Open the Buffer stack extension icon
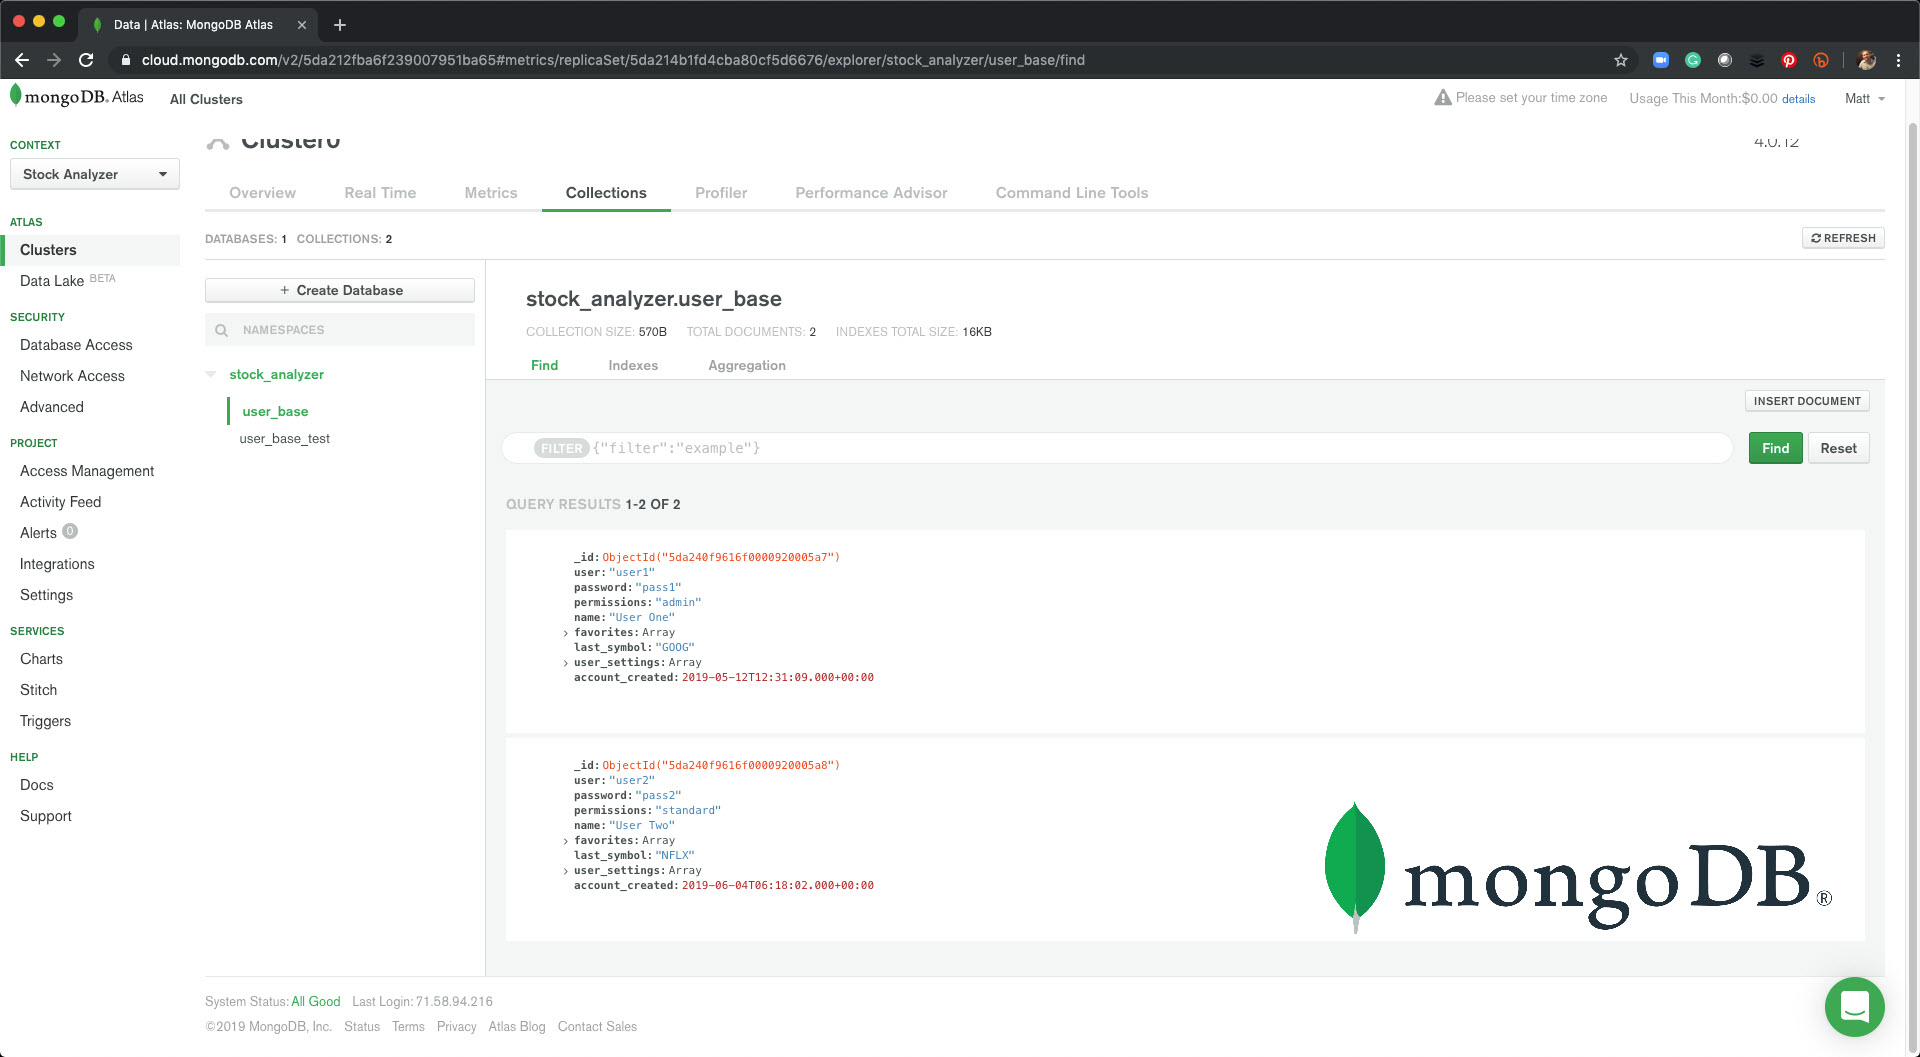 pyautogui.click(x=1757, y=60)
